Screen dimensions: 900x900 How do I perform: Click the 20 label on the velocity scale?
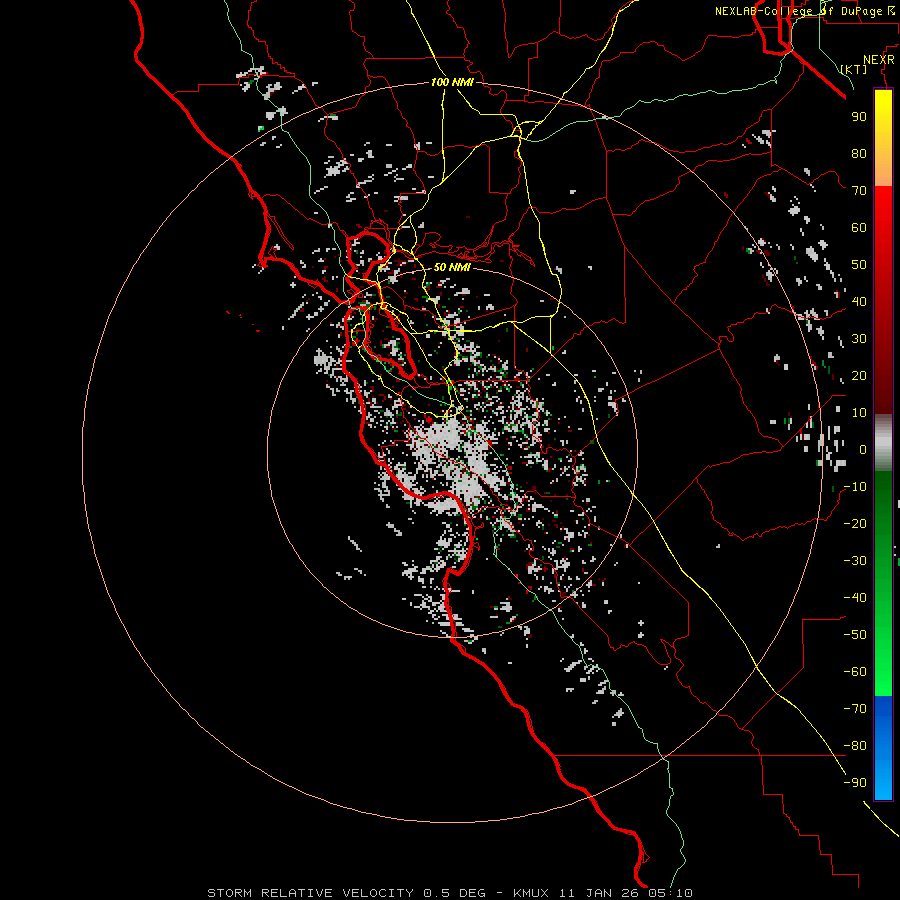pos(859,376)
